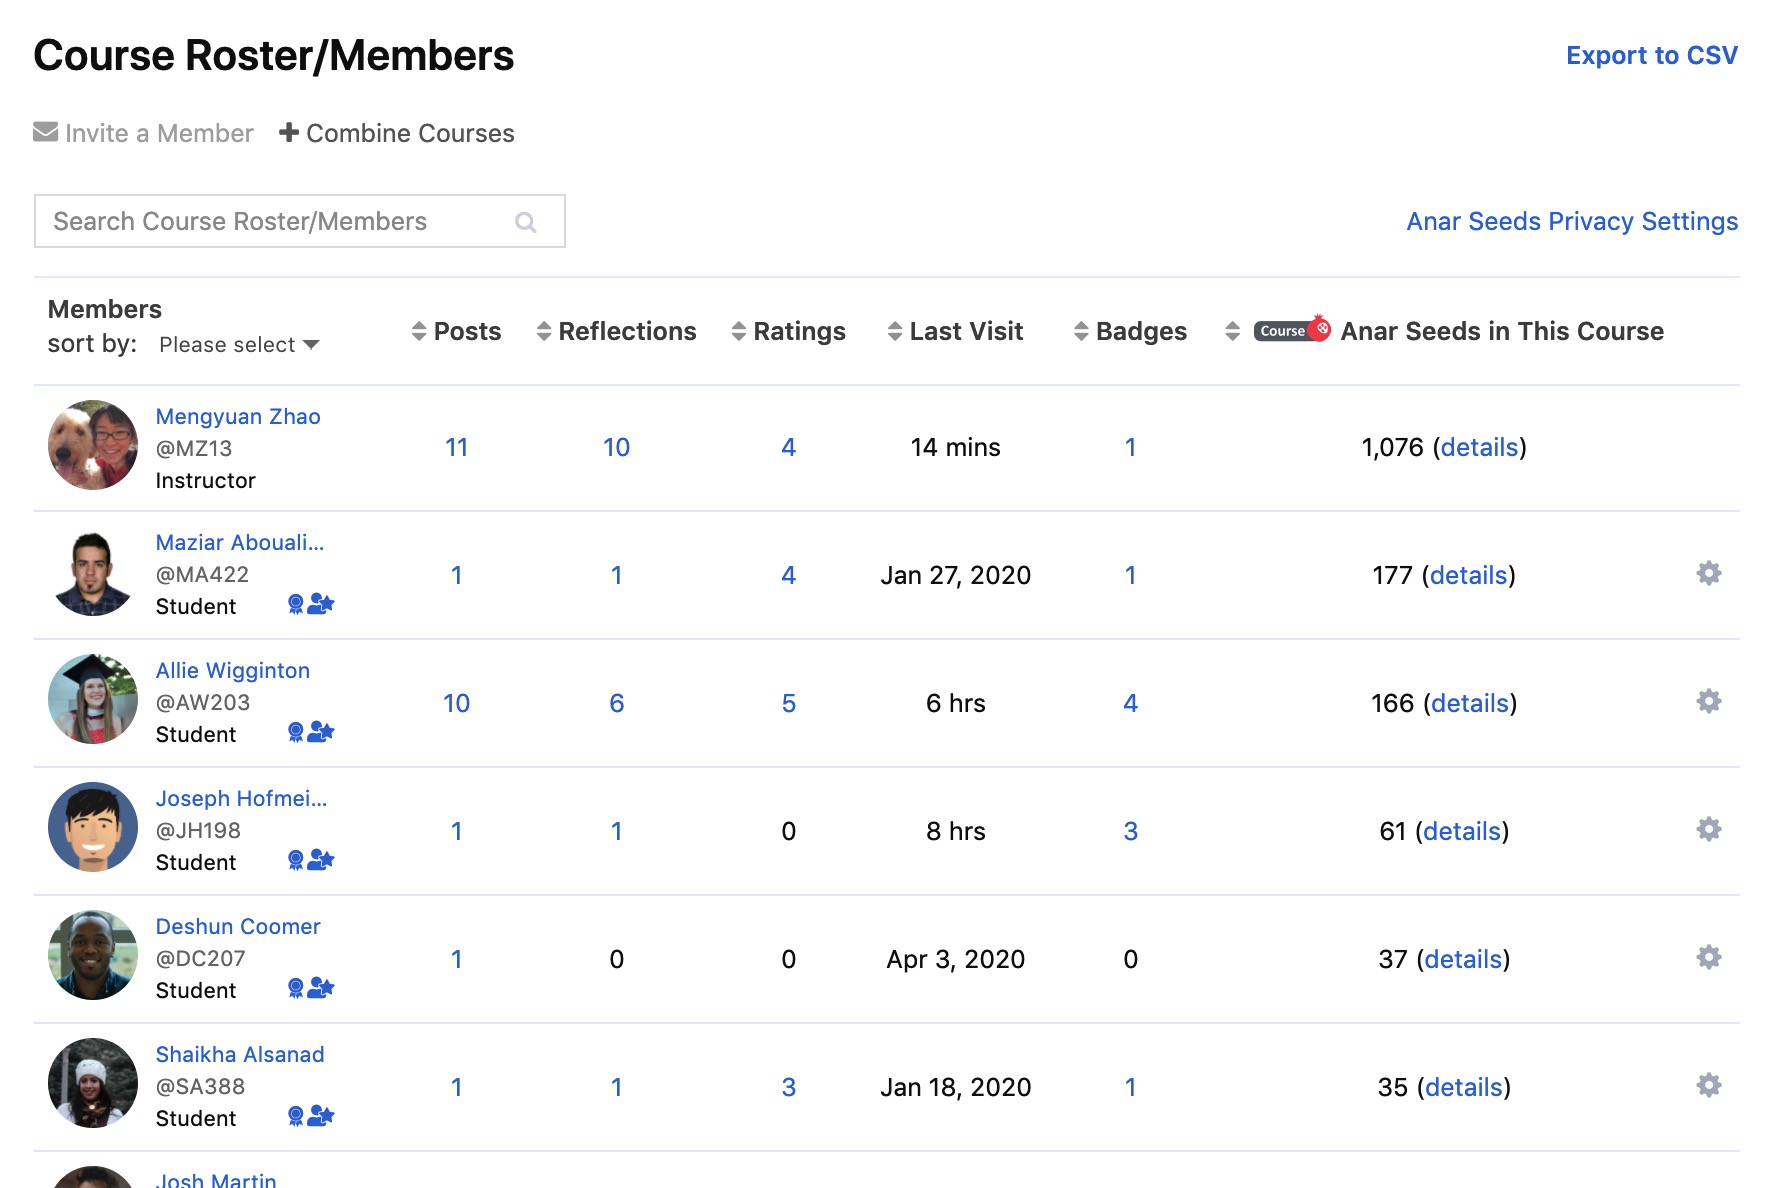Click the plus icon beside Combine Courses
1768x1188 pixels.
(289, 132)
